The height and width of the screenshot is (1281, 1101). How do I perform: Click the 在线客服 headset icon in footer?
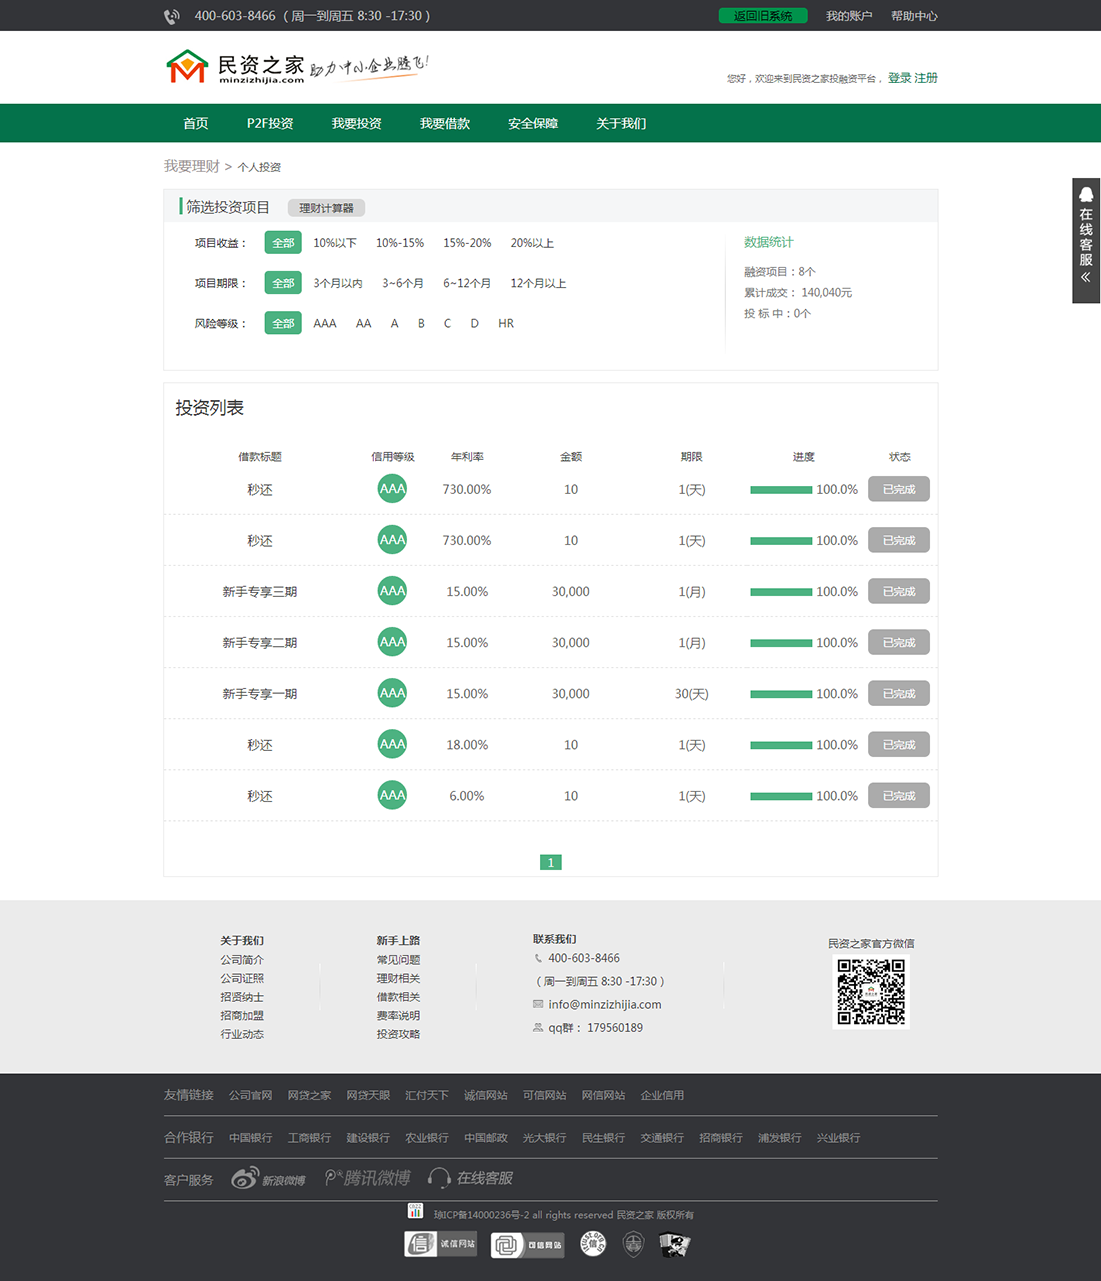(439, 1178)
